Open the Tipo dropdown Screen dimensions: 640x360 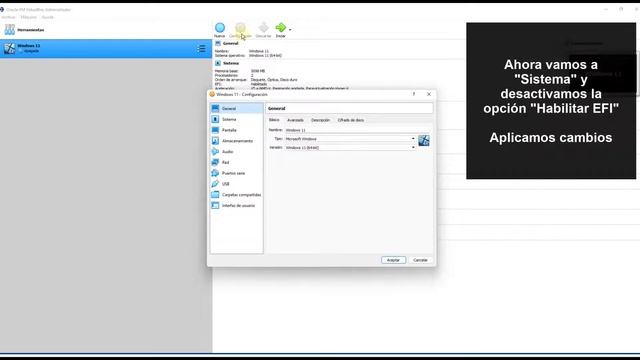tap(350, 139)
